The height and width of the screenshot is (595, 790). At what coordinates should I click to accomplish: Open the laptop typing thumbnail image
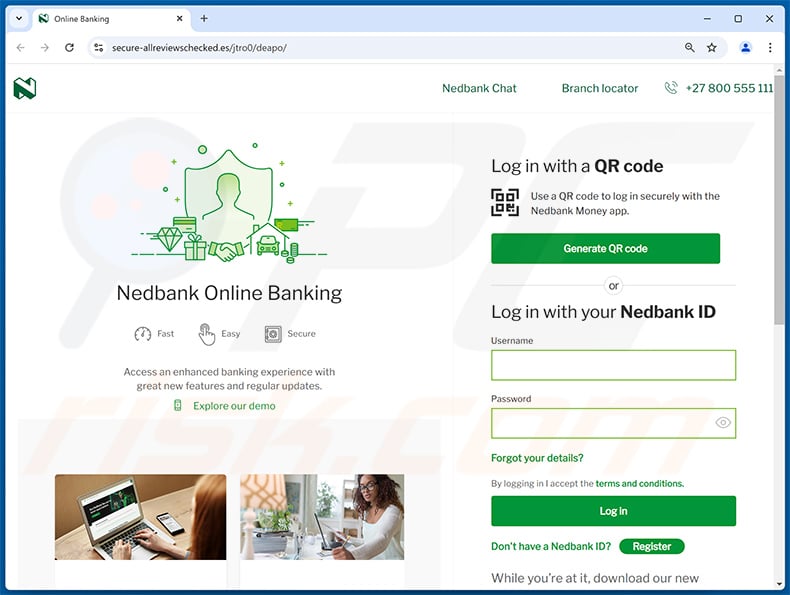pos(141,517)
